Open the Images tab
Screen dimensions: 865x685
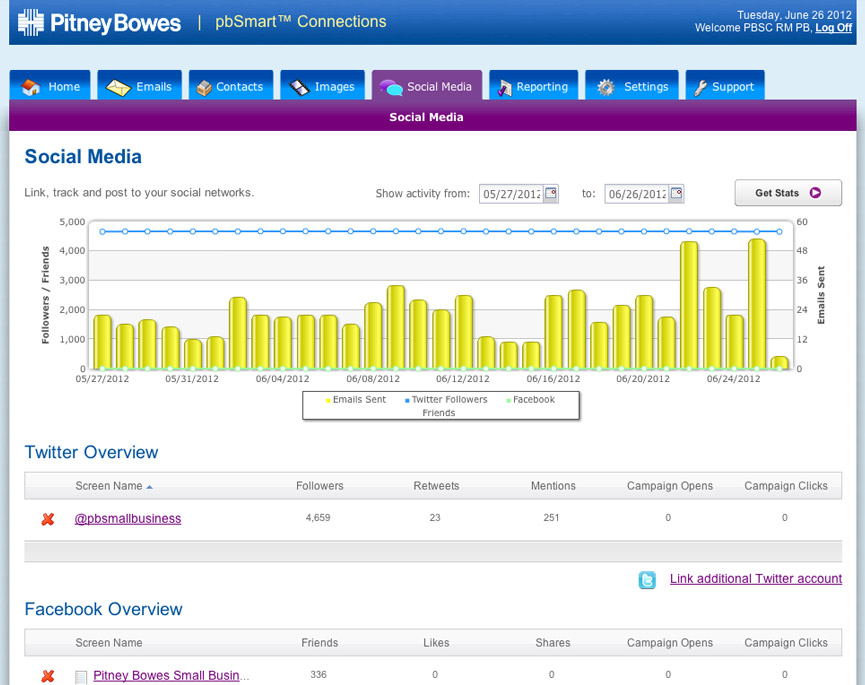pos(323,85)
